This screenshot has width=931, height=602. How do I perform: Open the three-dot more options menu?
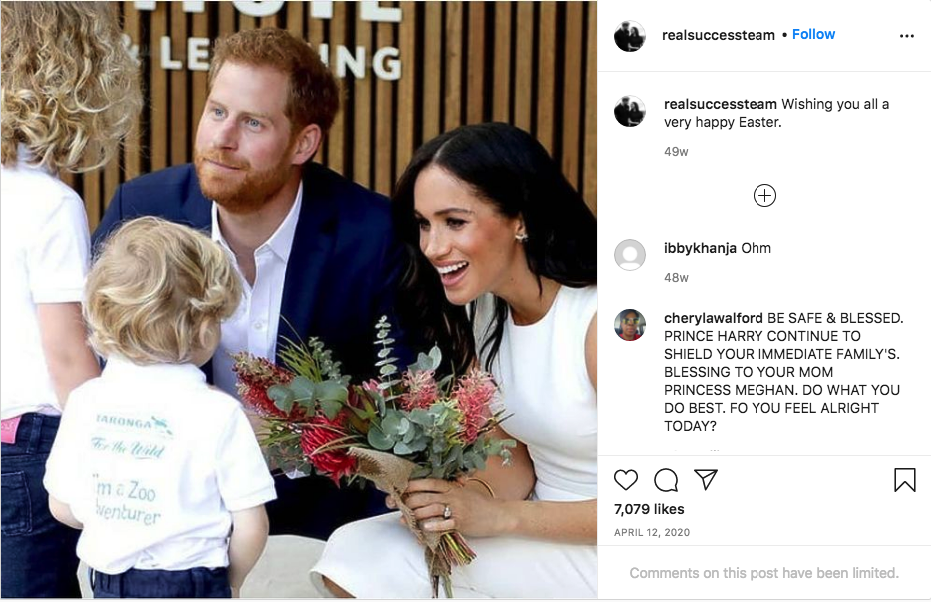tap(907, 36)
